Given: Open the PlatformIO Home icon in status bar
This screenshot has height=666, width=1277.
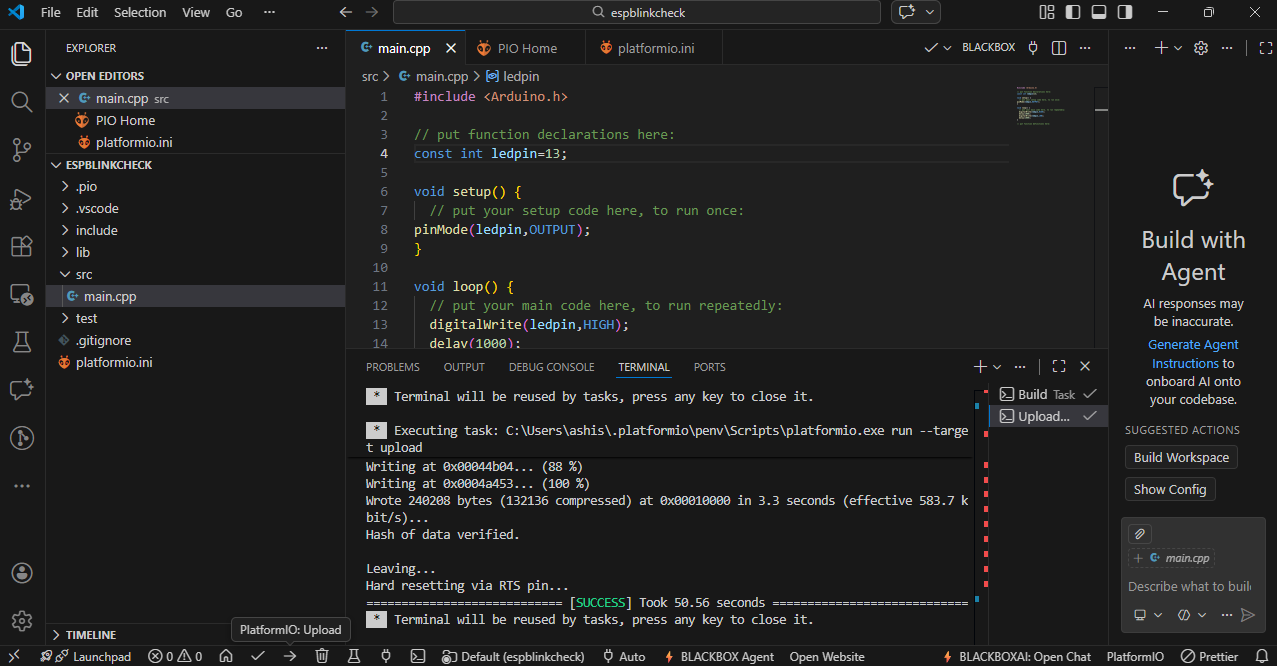Looking at the screenshot, I should (226, 656).
